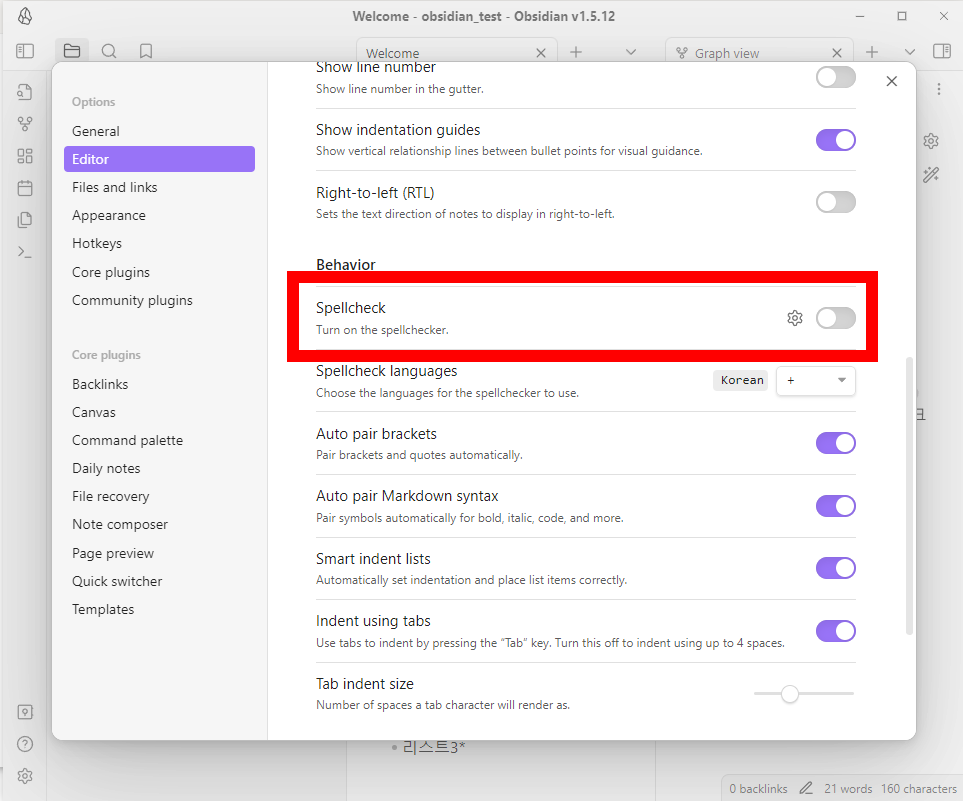Click the 21 words status item
This screenshot has width=963, height=801.
click(848, 789)
